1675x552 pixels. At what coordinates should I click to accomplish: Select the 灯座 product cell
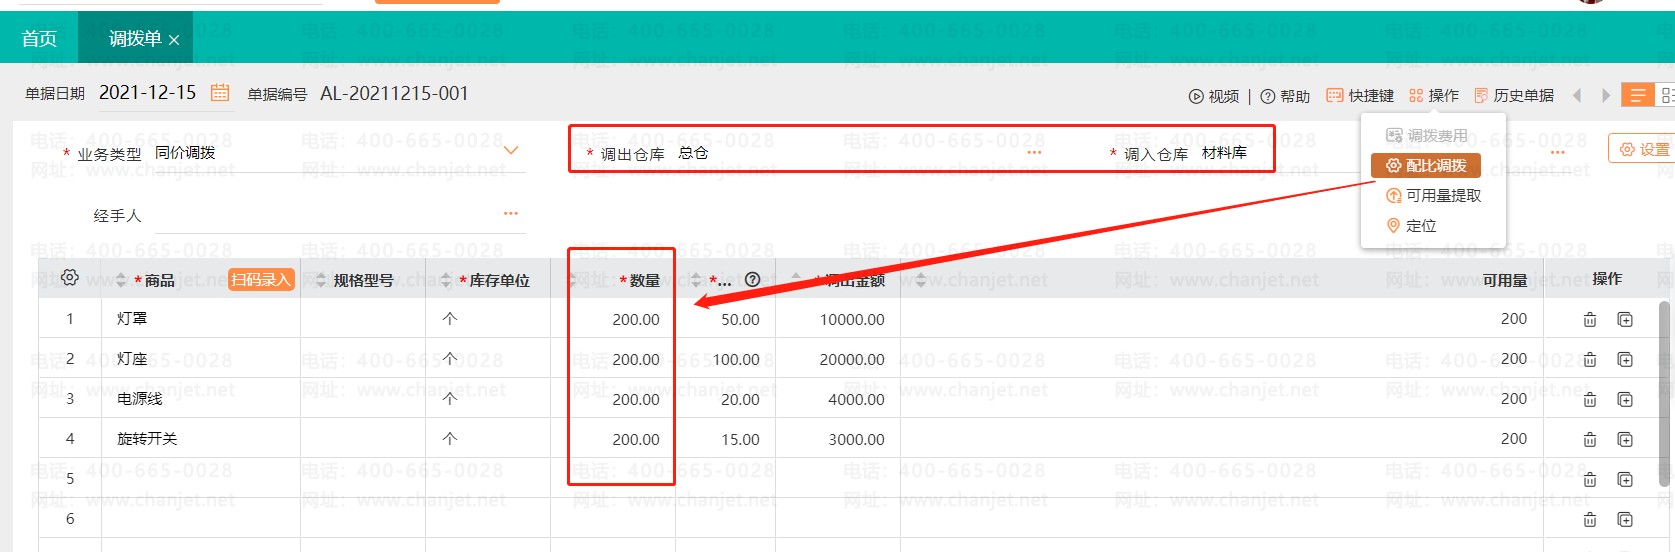coord(201,358)
